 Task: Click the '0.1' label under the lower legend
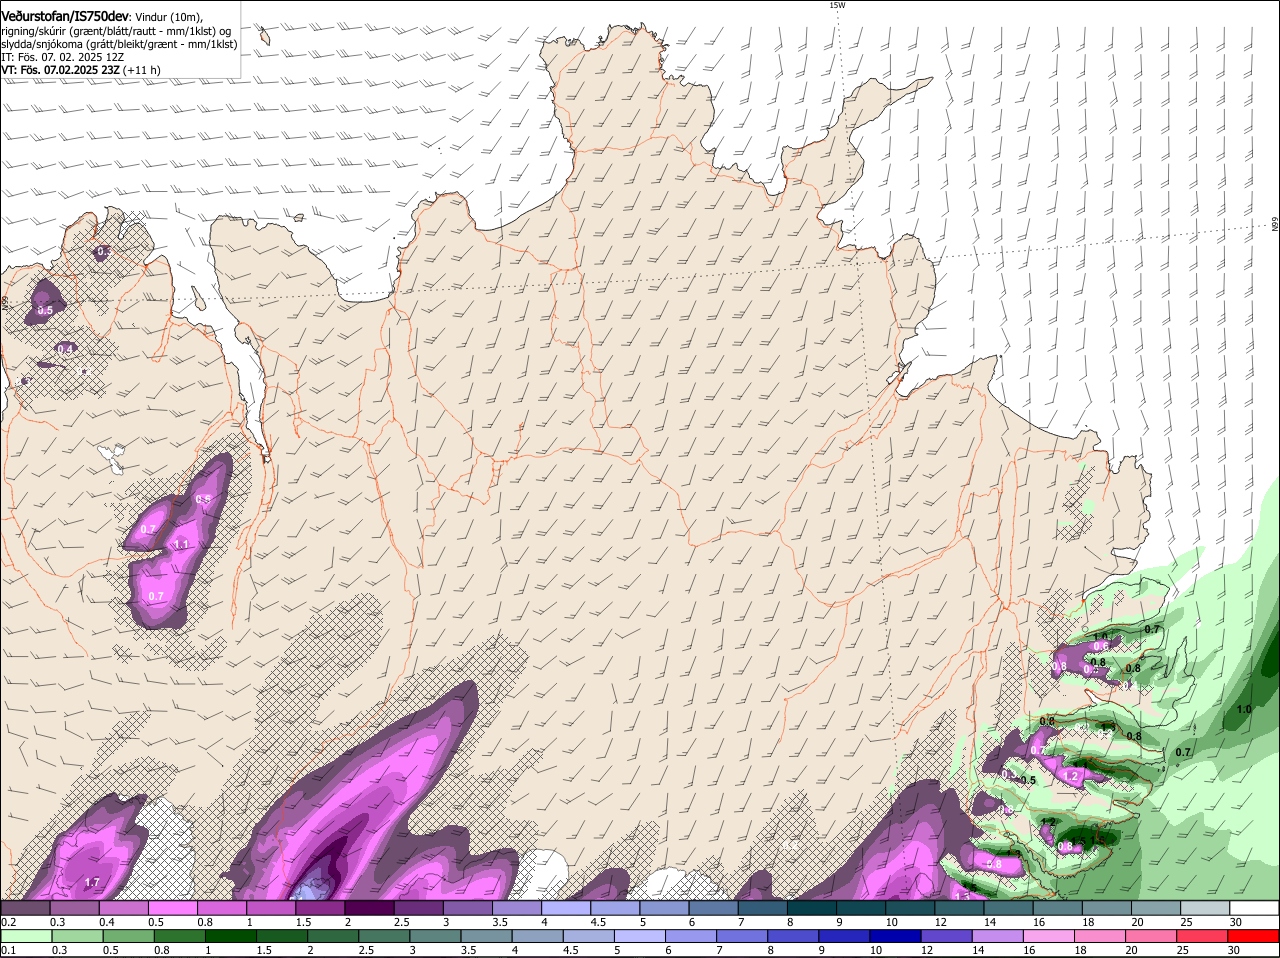[8, 950]
